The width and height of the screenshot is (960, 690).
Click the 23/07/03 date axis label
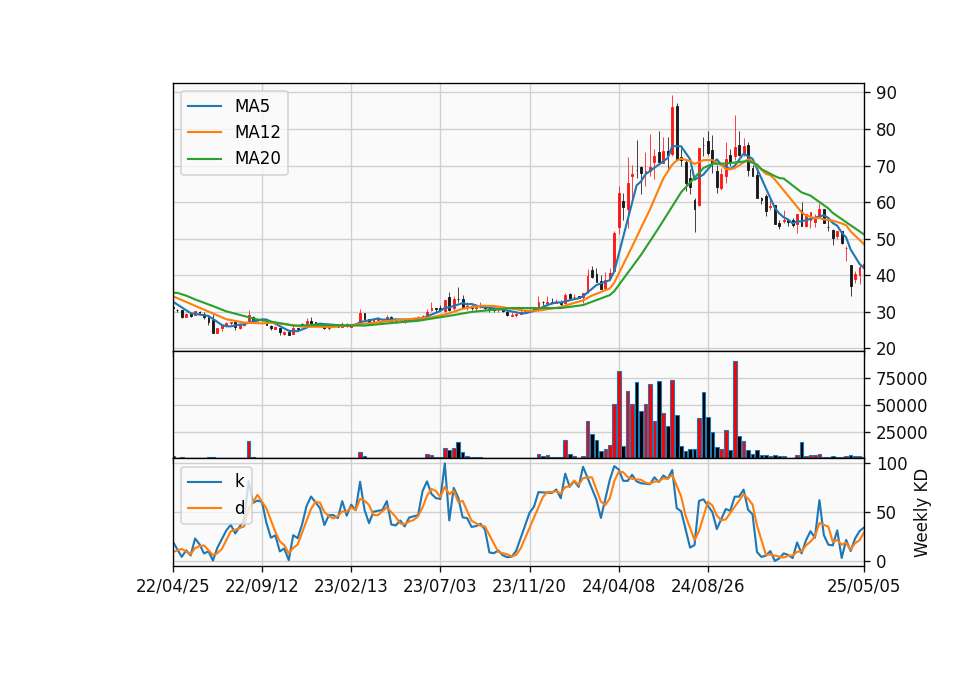click(x=440, y=586)
